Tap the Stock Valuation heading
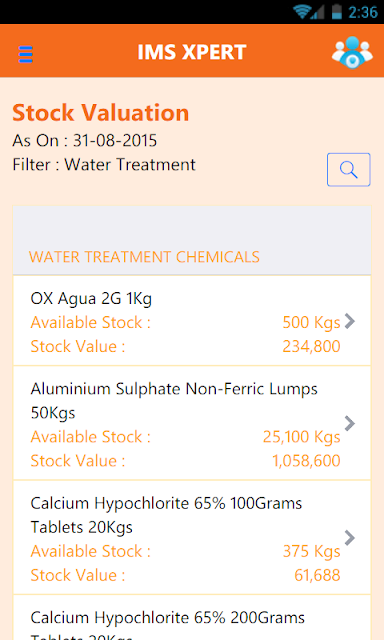 point(101,113)
